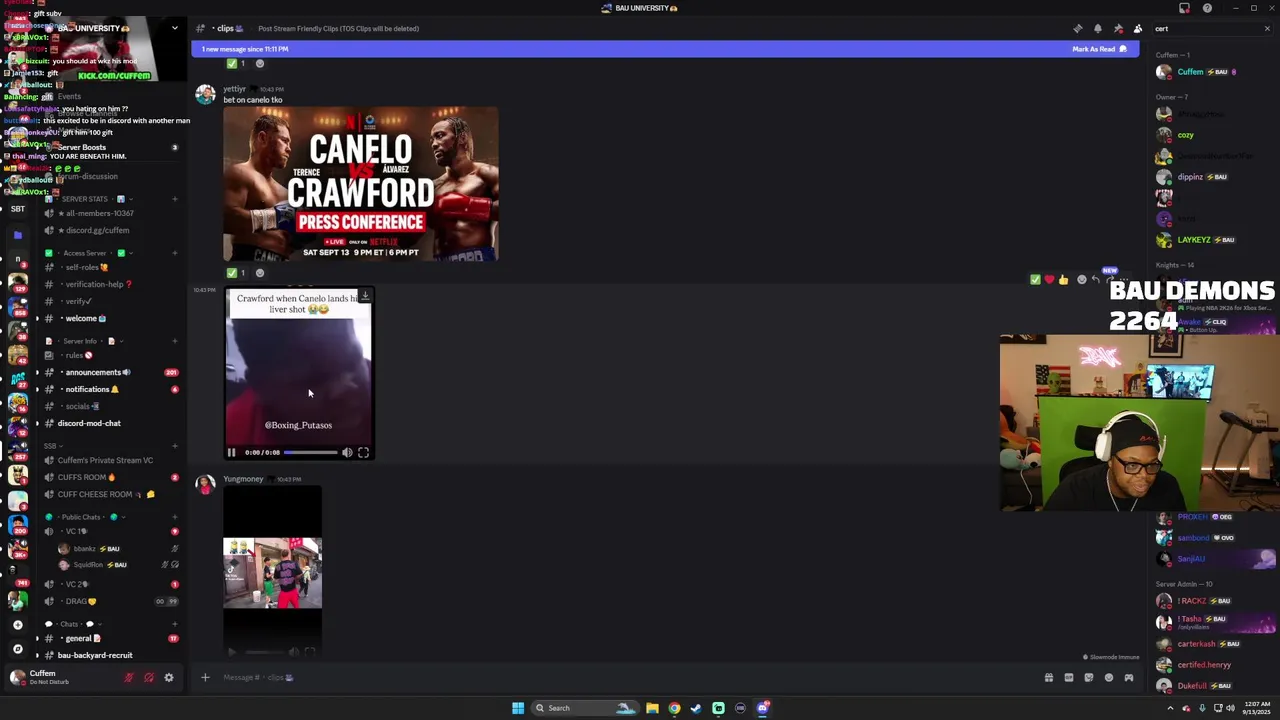Open the '1 new message since 11:11 PM' banner
This screenshot has width=1280, height=720.
[665, 49]
